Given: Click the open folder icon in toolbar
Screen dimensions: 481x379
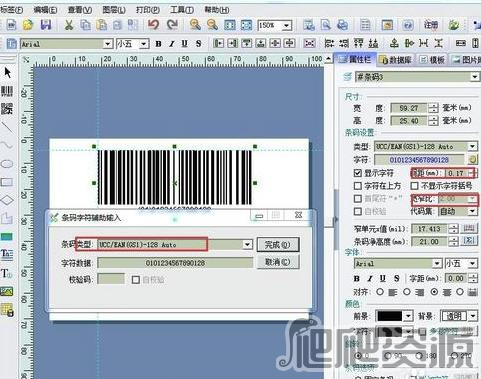Looking at the screenshot, I should [x=28, y=25].
